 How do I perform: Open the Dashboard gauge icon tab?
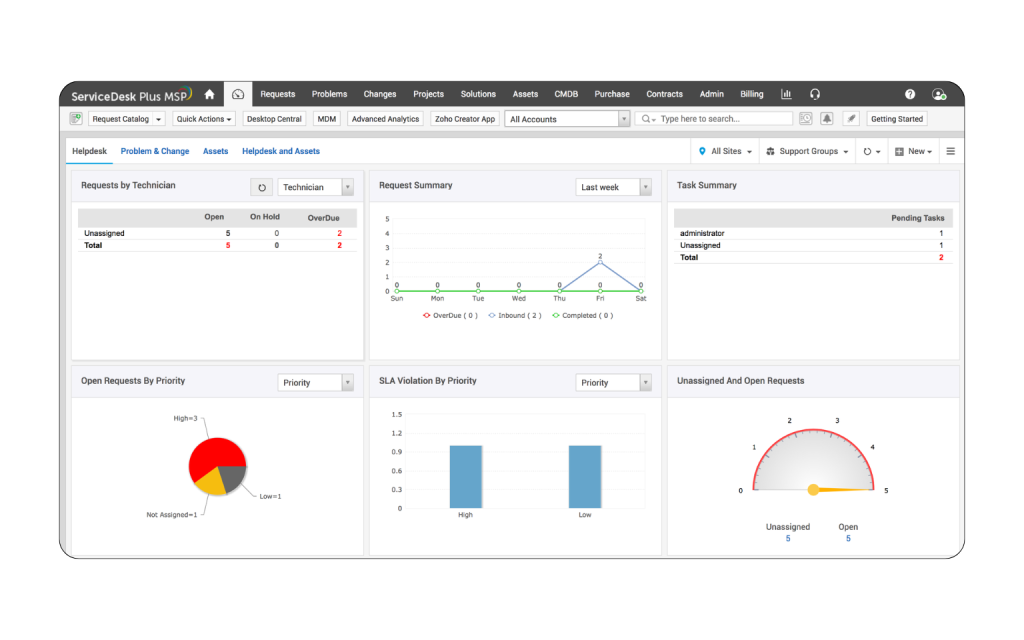point(238,94)
